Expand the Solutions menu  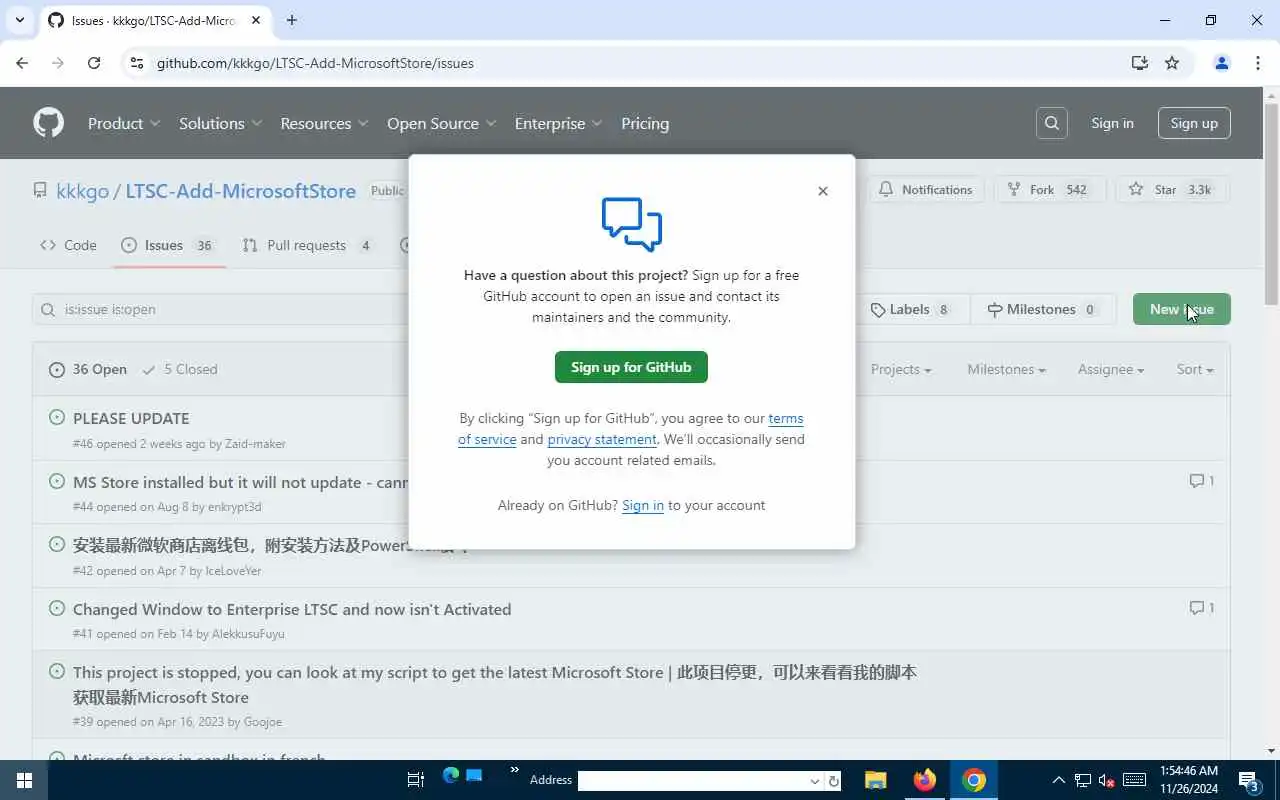click(x=220, y=123)
